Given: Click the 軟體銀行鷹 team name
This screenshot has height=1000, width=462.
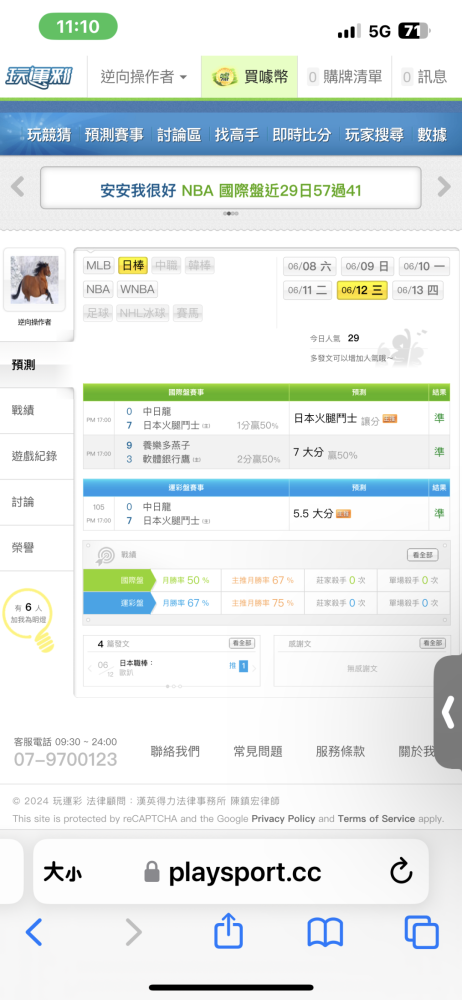Looking at the screenshot, I should click(166, 459).
